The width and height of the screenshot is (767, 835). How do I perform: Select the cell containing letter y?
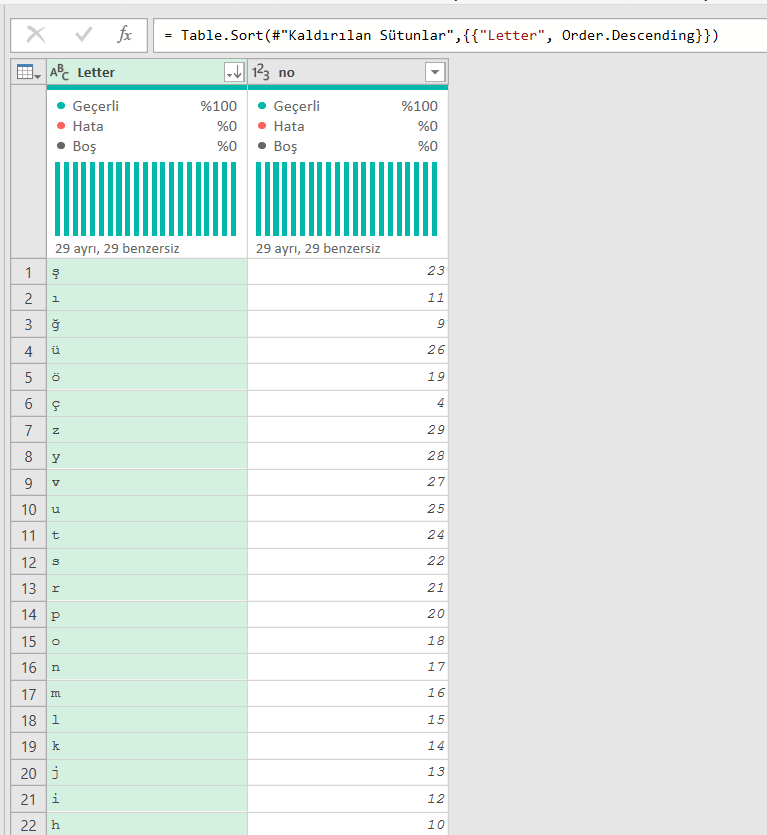tap(147, 456)
